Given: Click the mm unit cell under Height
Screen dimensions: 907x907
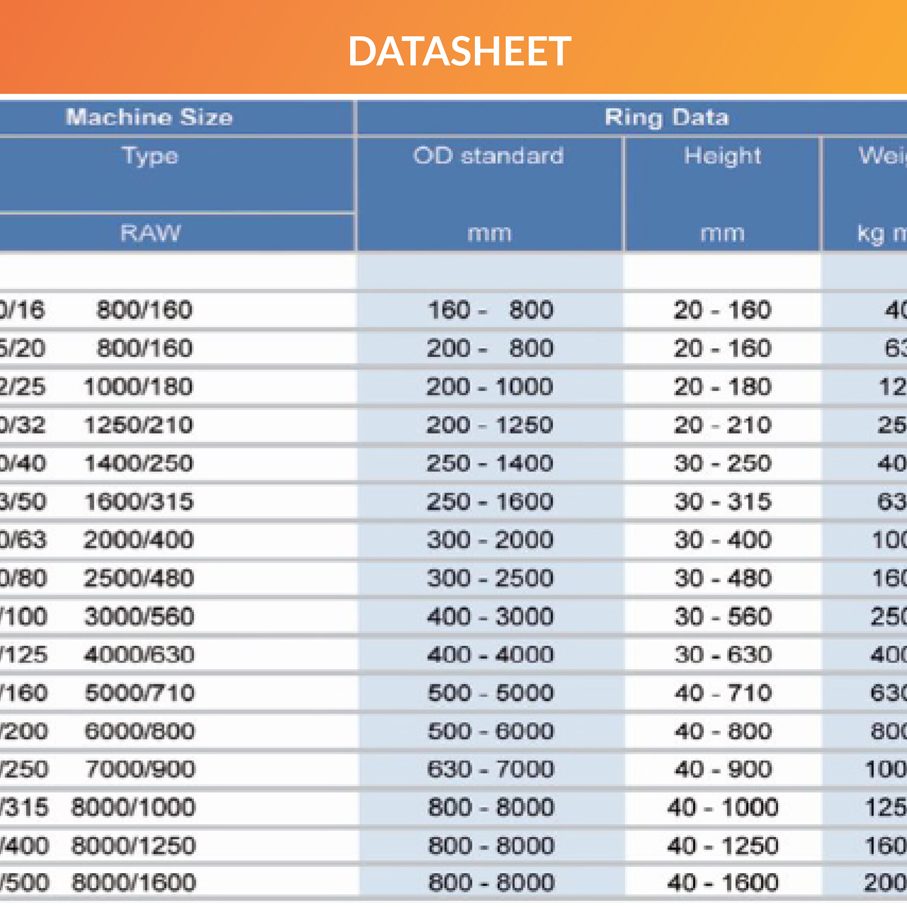Looking at the screenshot, I should (x=722, y=233).
